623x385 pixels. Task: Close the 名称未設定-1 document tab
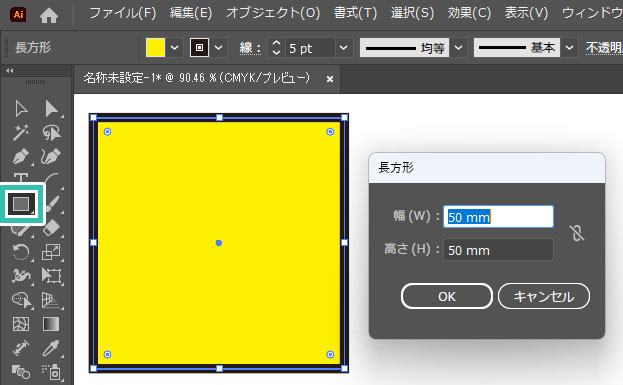[330, 79]
